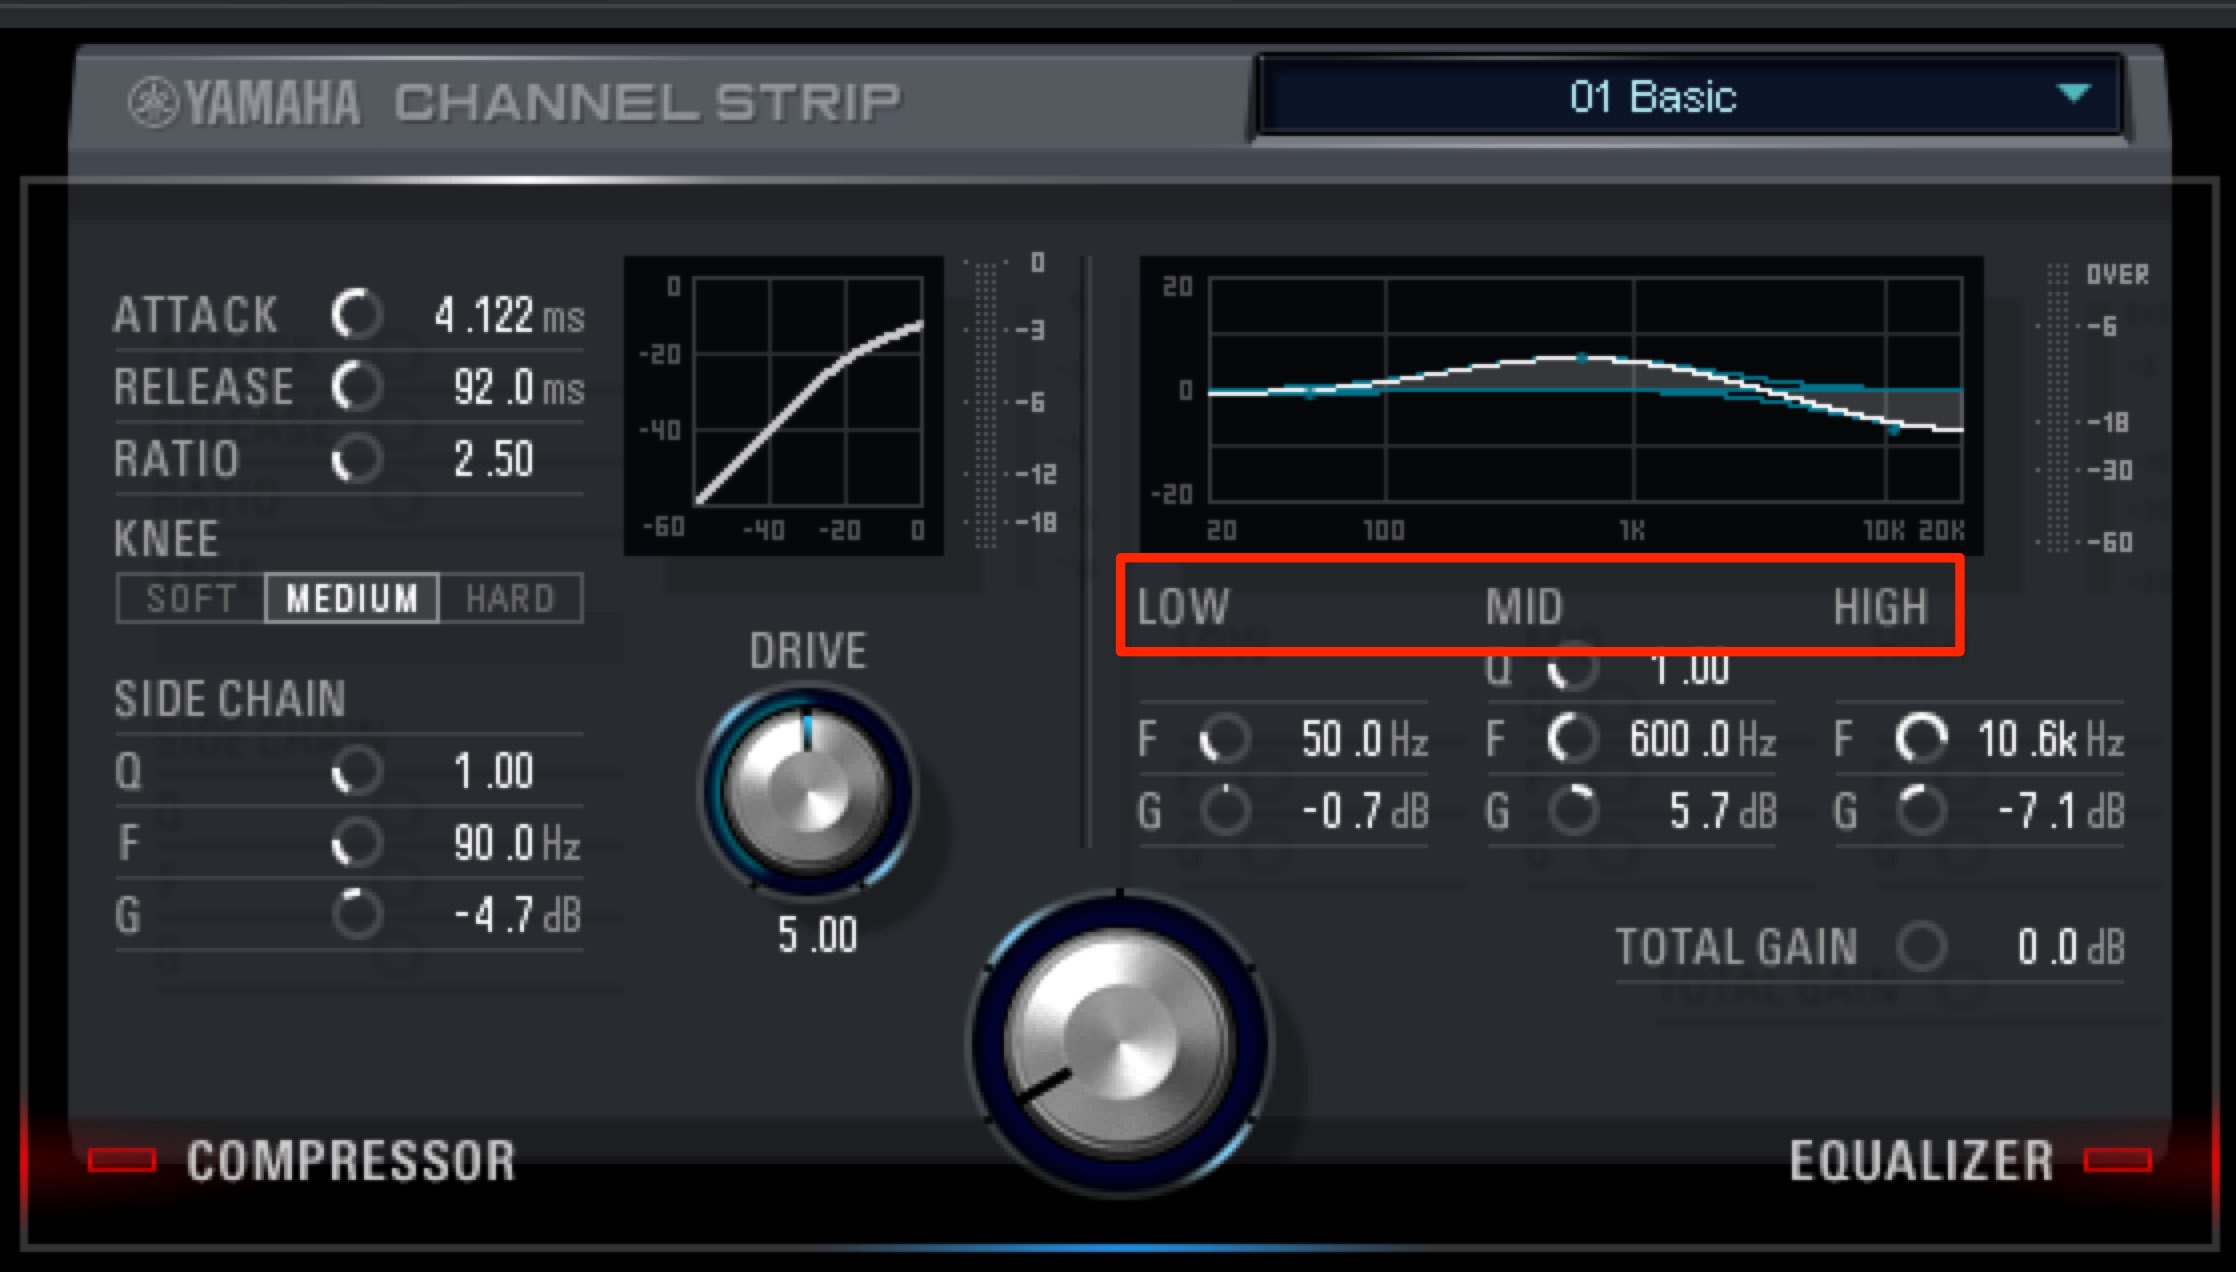Click the high frequency value 10.6k Hz
The width and height of the screenshot is (2236, 1272).
point(2051,740)
